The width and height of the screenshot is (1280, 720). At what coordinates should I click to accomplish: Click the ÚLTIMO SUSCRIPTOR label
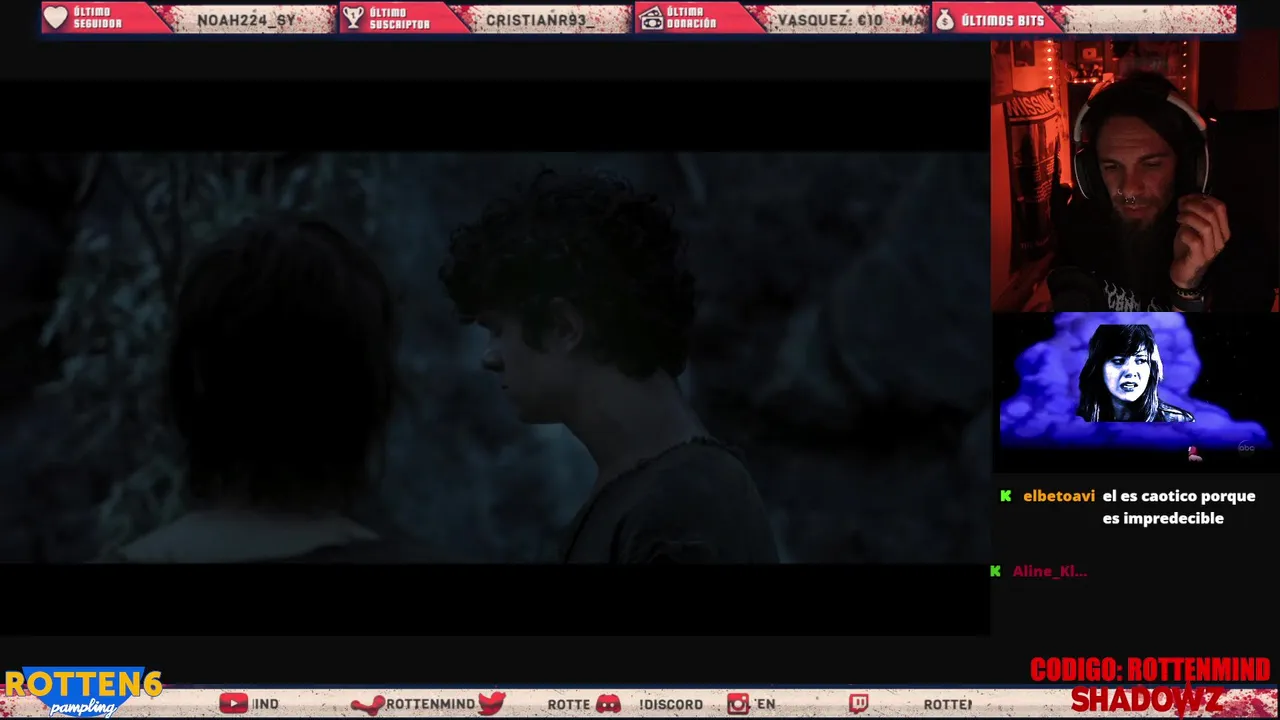pos(399,18)
